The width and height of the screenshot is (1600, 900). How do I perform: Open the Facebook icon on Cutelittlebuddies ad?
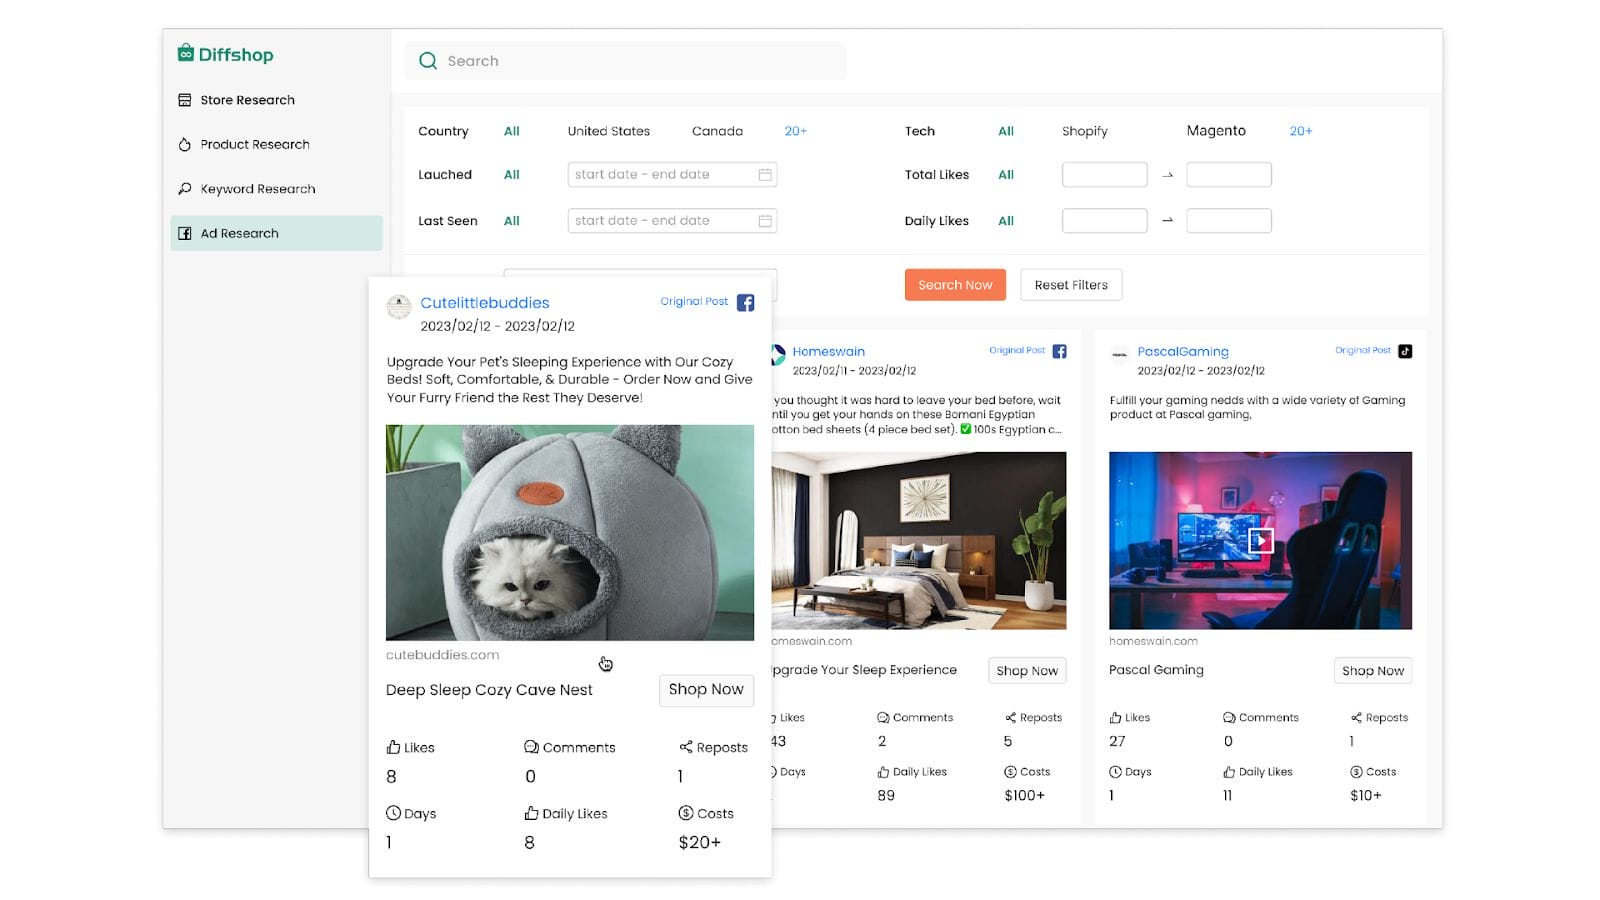tap(745, 303)
